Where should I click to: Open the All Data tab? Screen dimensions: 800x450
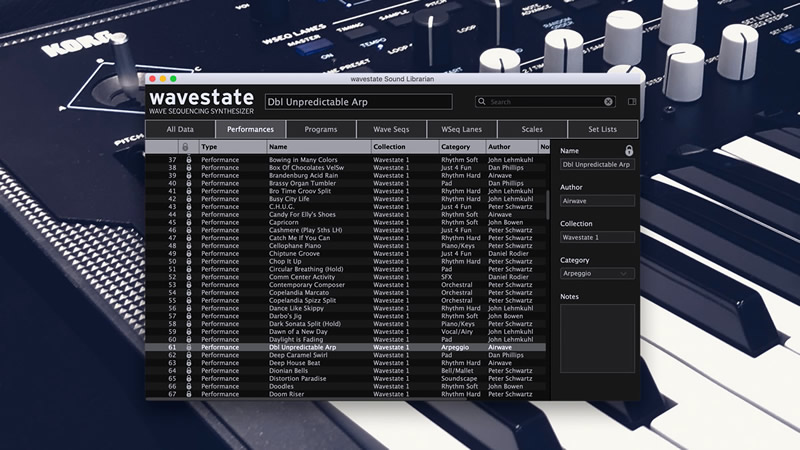coord(180,130)
